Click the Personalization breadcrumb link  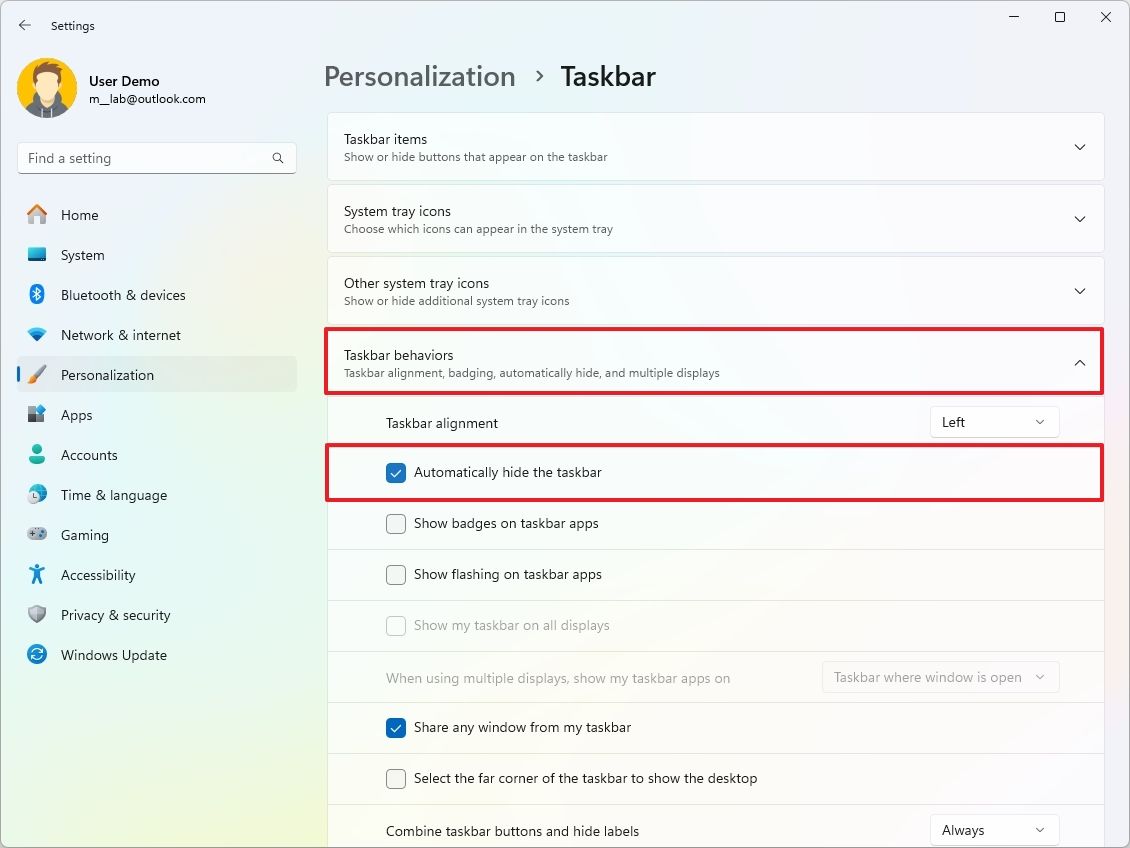pyautogui.click(x=419, y=76)
